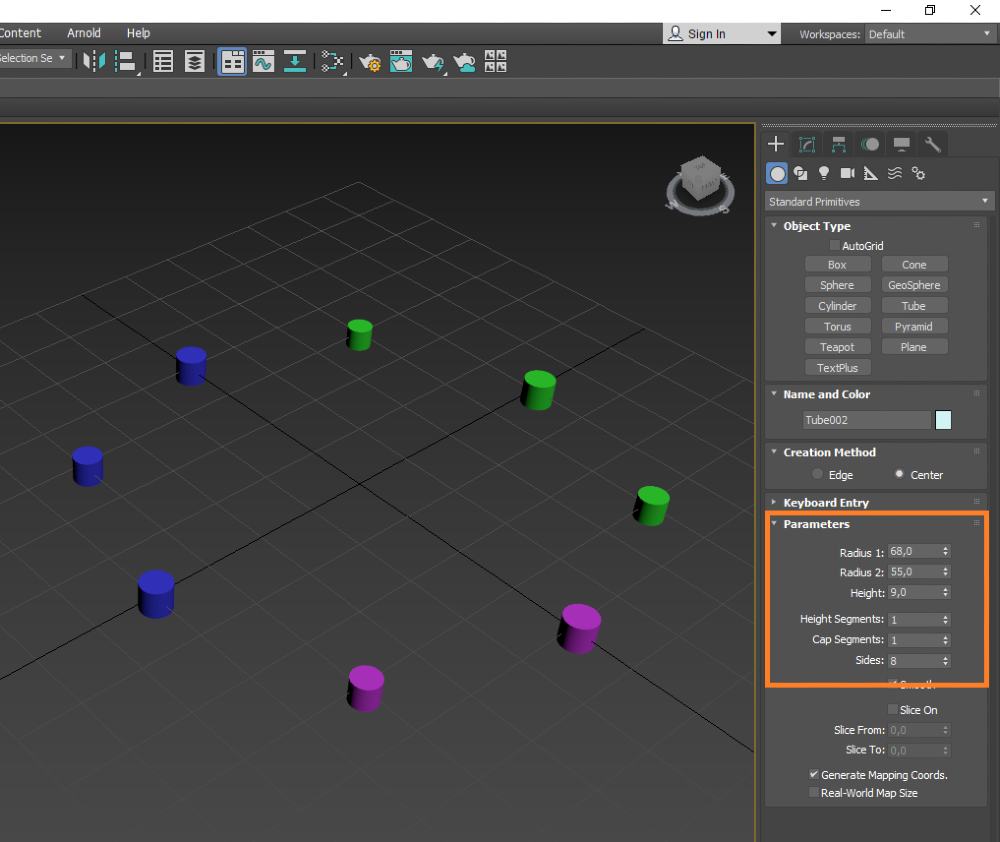Open the Schematic View
The image size is (1000, 842).
coord(332,61)
